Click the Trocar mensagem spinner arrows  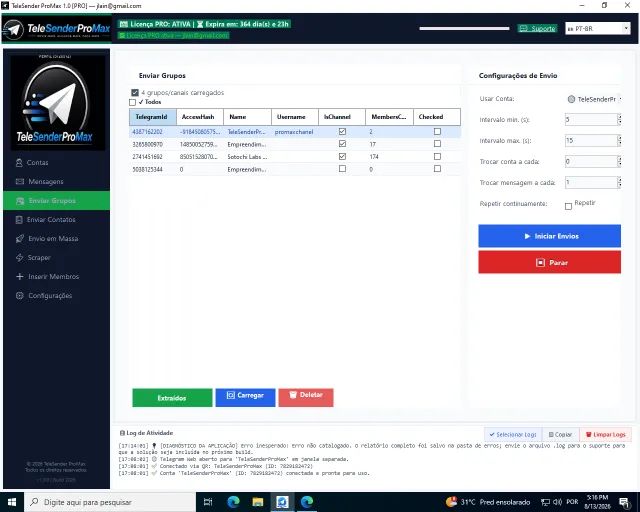click(619, 182)
